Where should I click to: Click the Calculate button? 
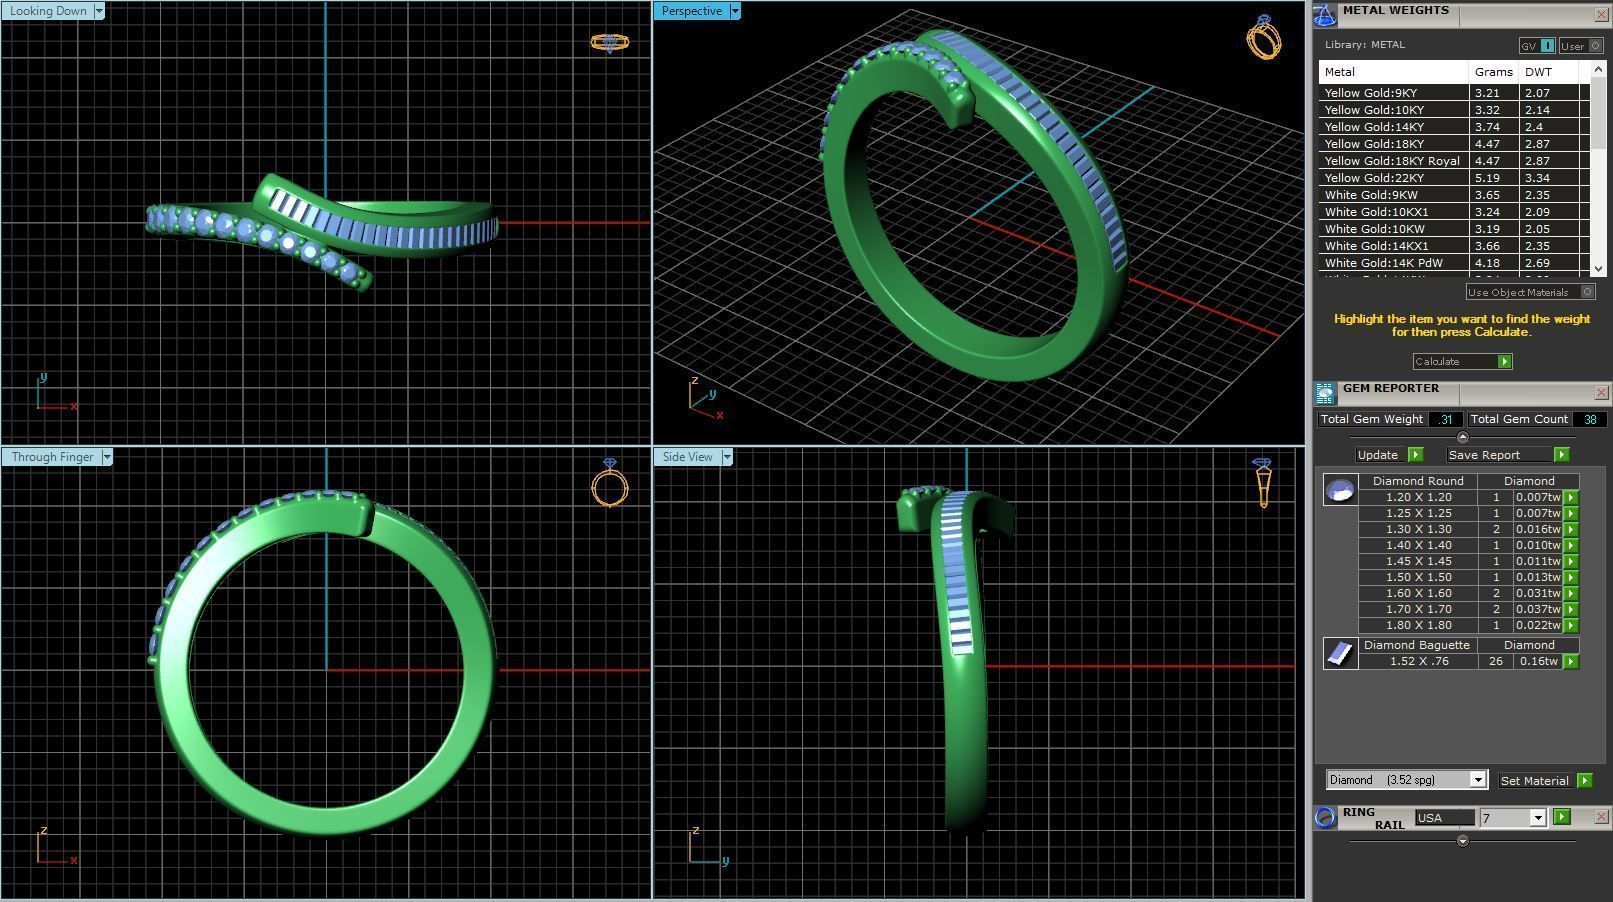pyautogui.click(x=1462, y=361)
